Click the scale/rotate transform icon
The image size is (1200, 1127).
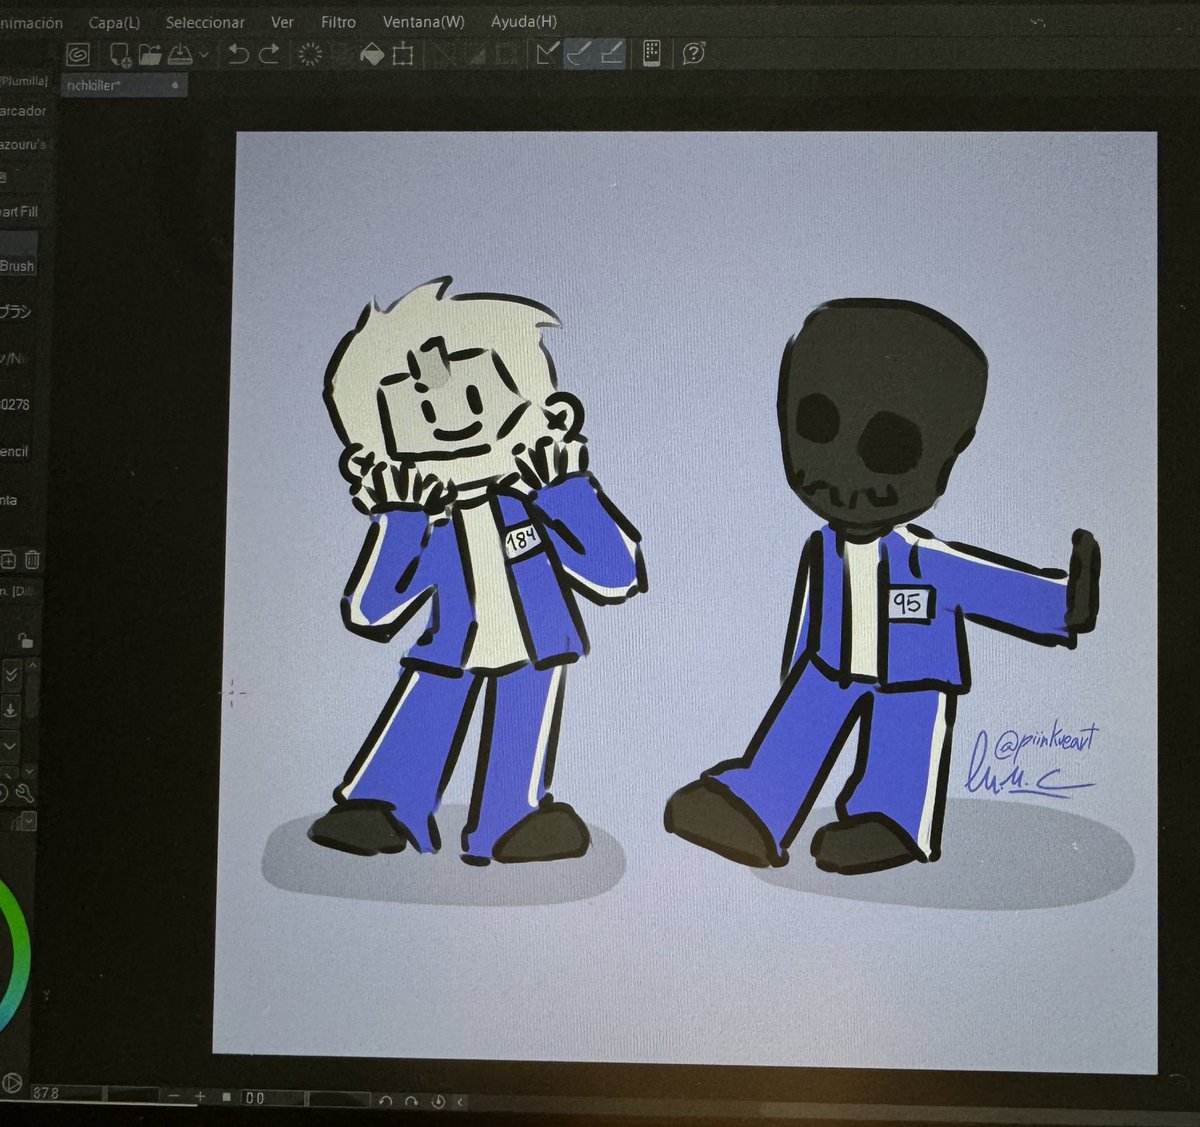[403, 55]
